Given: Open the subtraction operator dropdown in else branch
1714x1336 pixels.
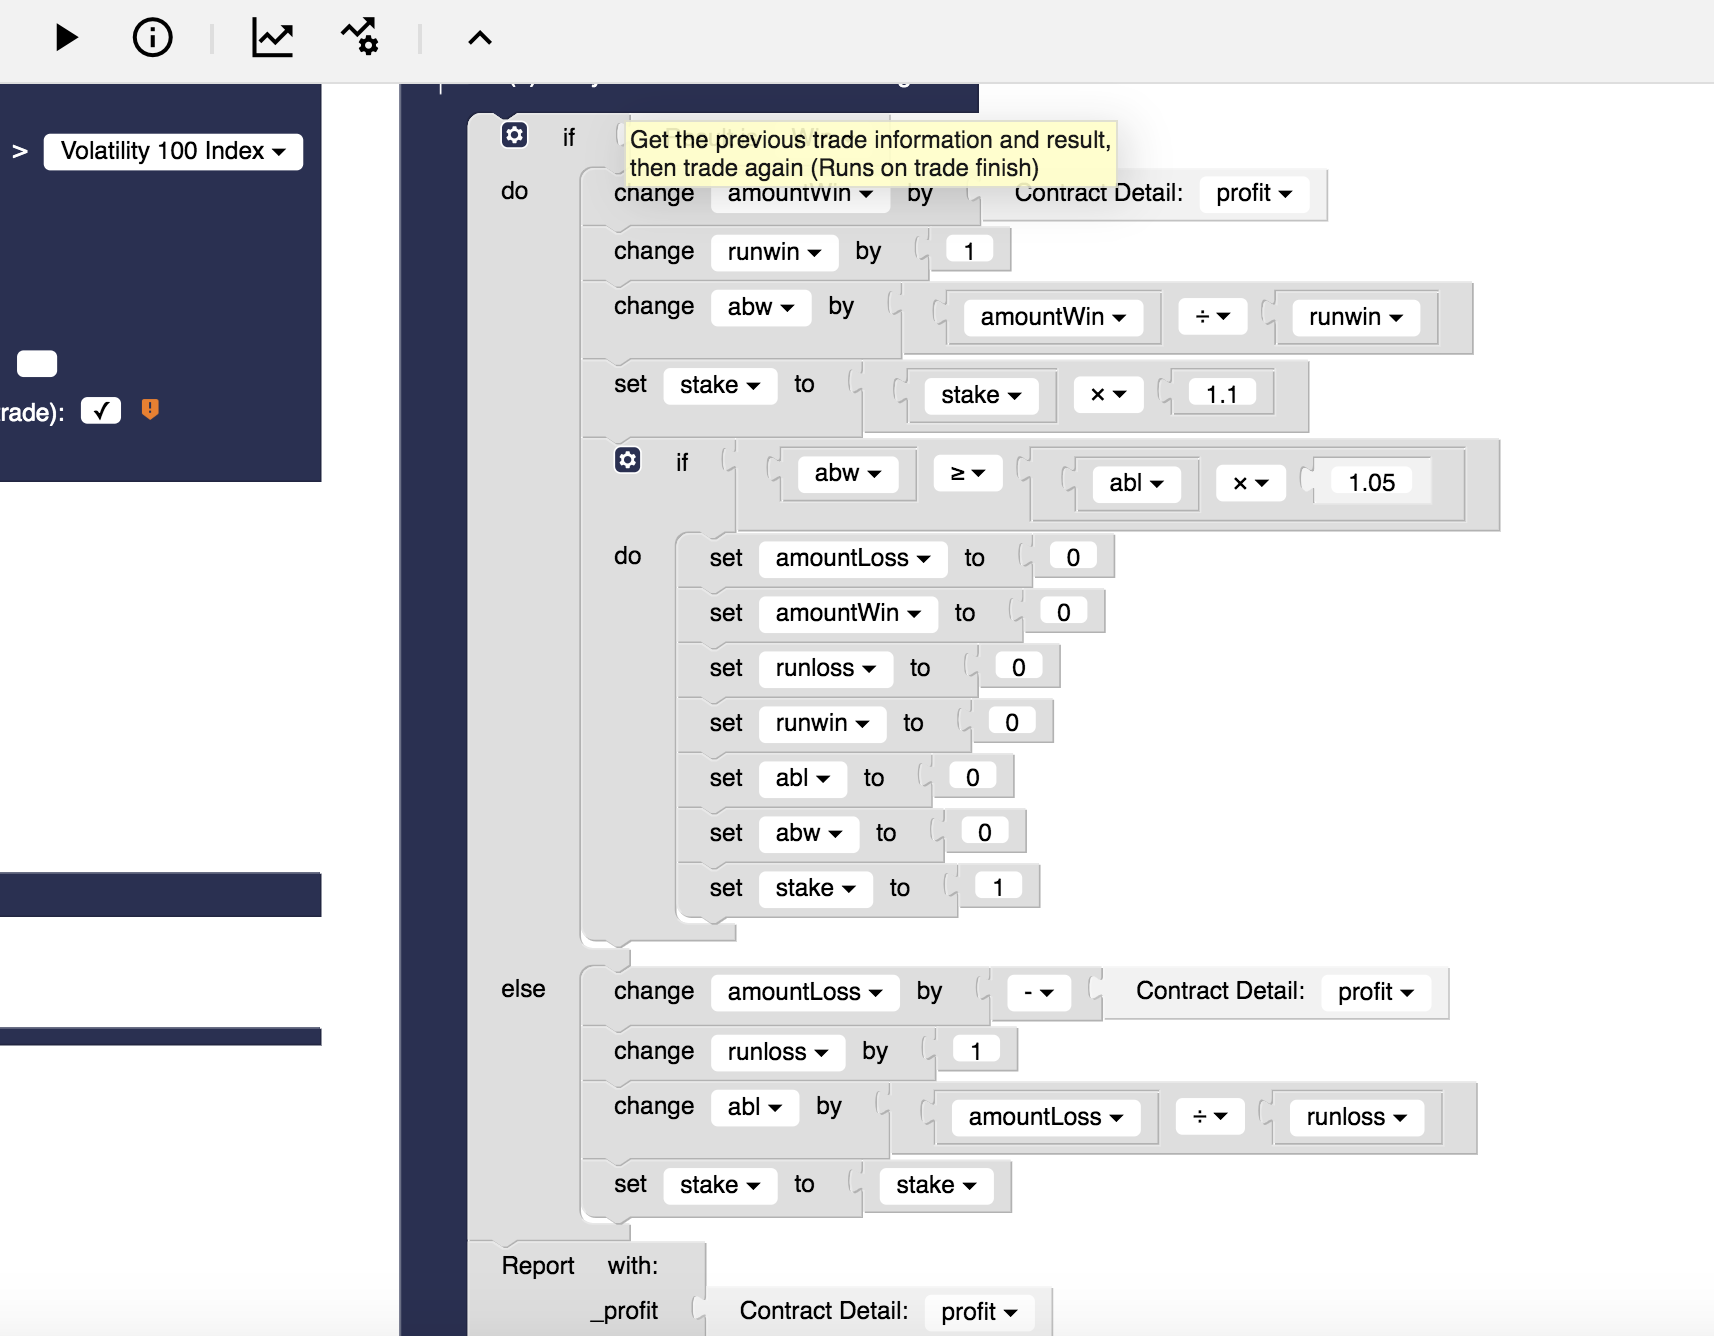Looking at the screenshot, I should coord(1038,993).
